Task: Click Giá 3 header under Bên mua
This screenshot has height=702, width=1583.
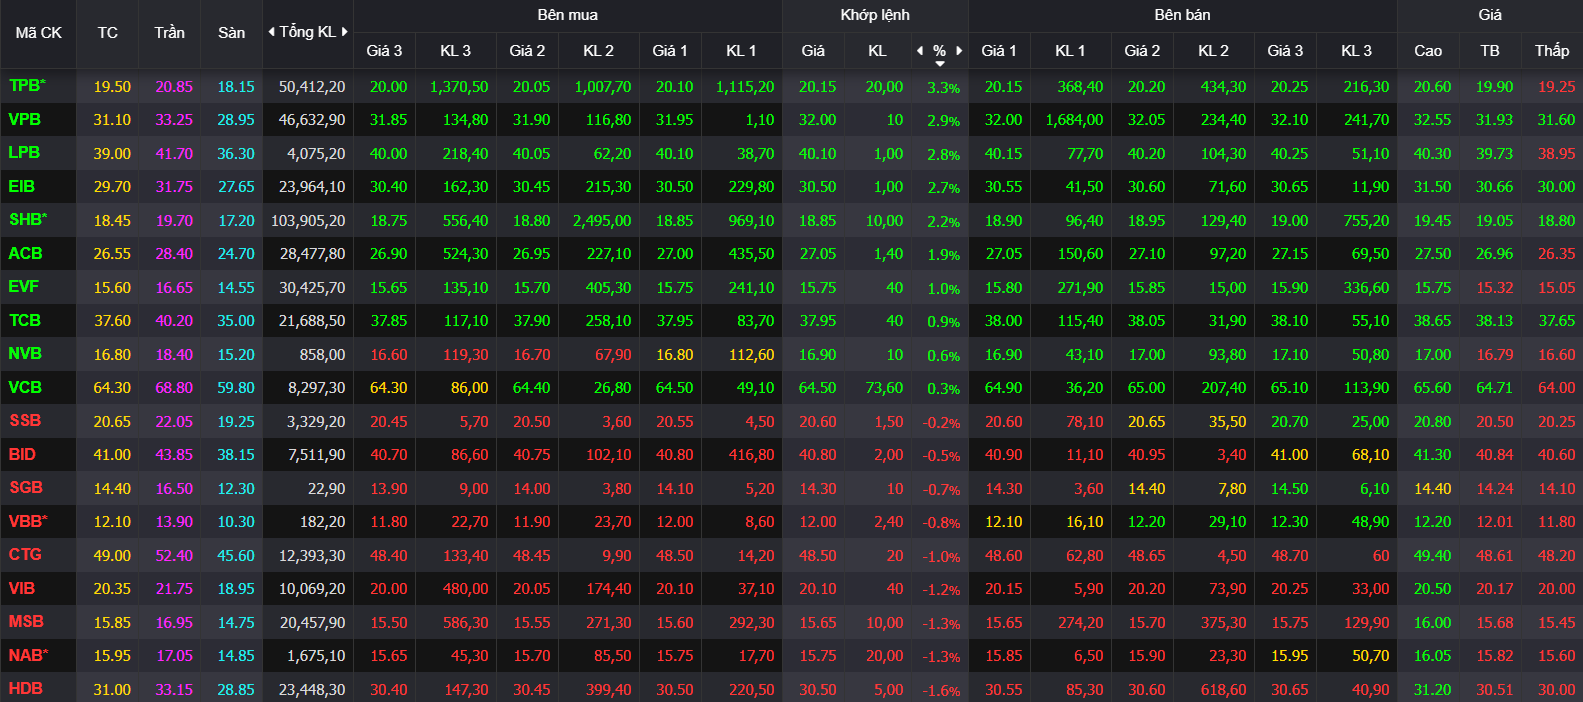Action: tap(384, 50)
